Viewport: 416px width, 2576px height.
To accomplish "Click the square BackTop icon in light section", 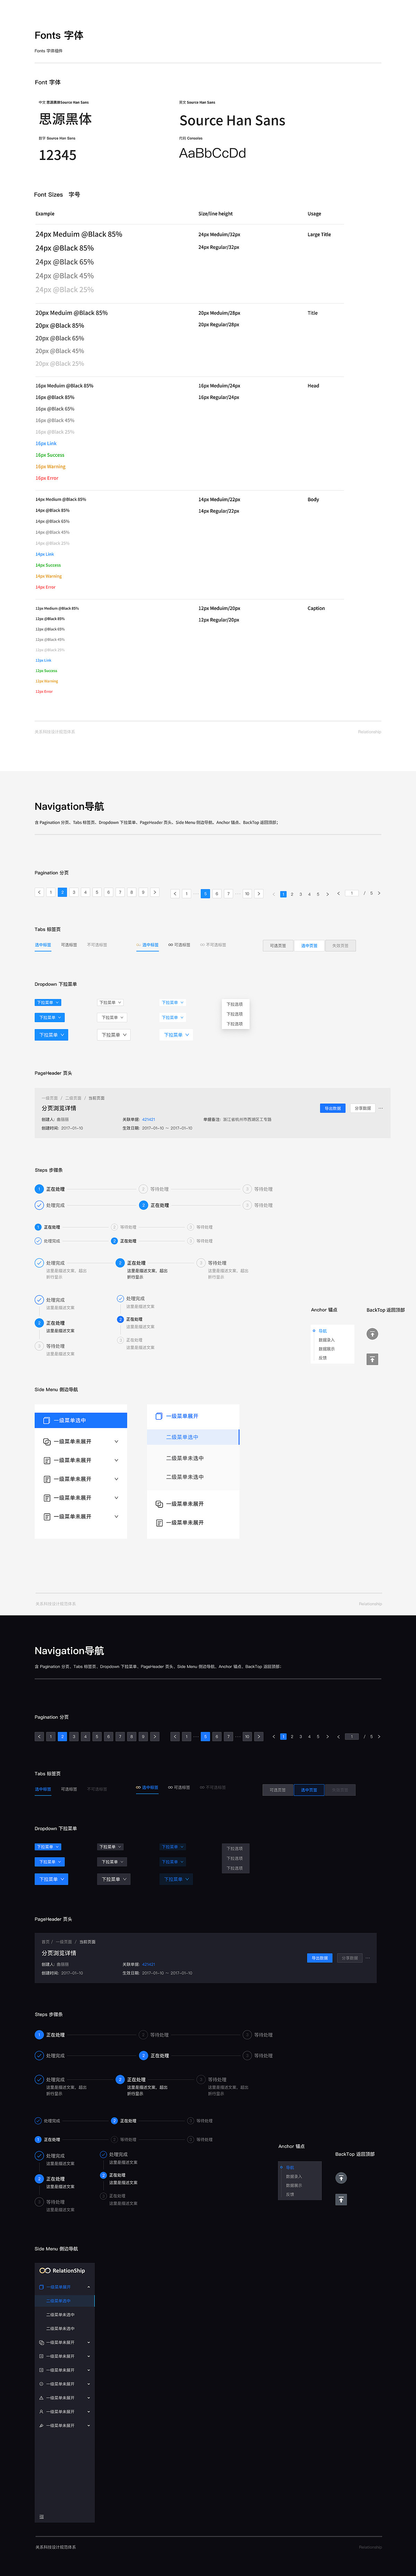I will [372, 1359].
